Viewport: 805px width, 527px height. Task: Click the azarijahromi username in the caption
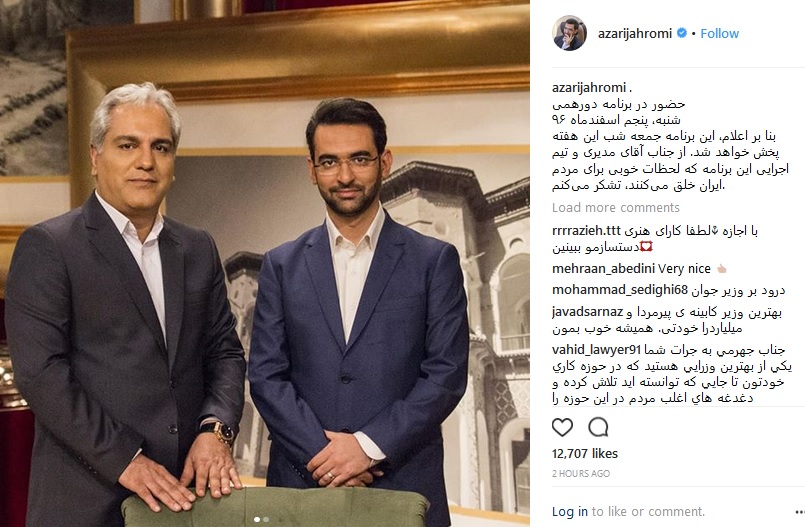coord(588,88)
